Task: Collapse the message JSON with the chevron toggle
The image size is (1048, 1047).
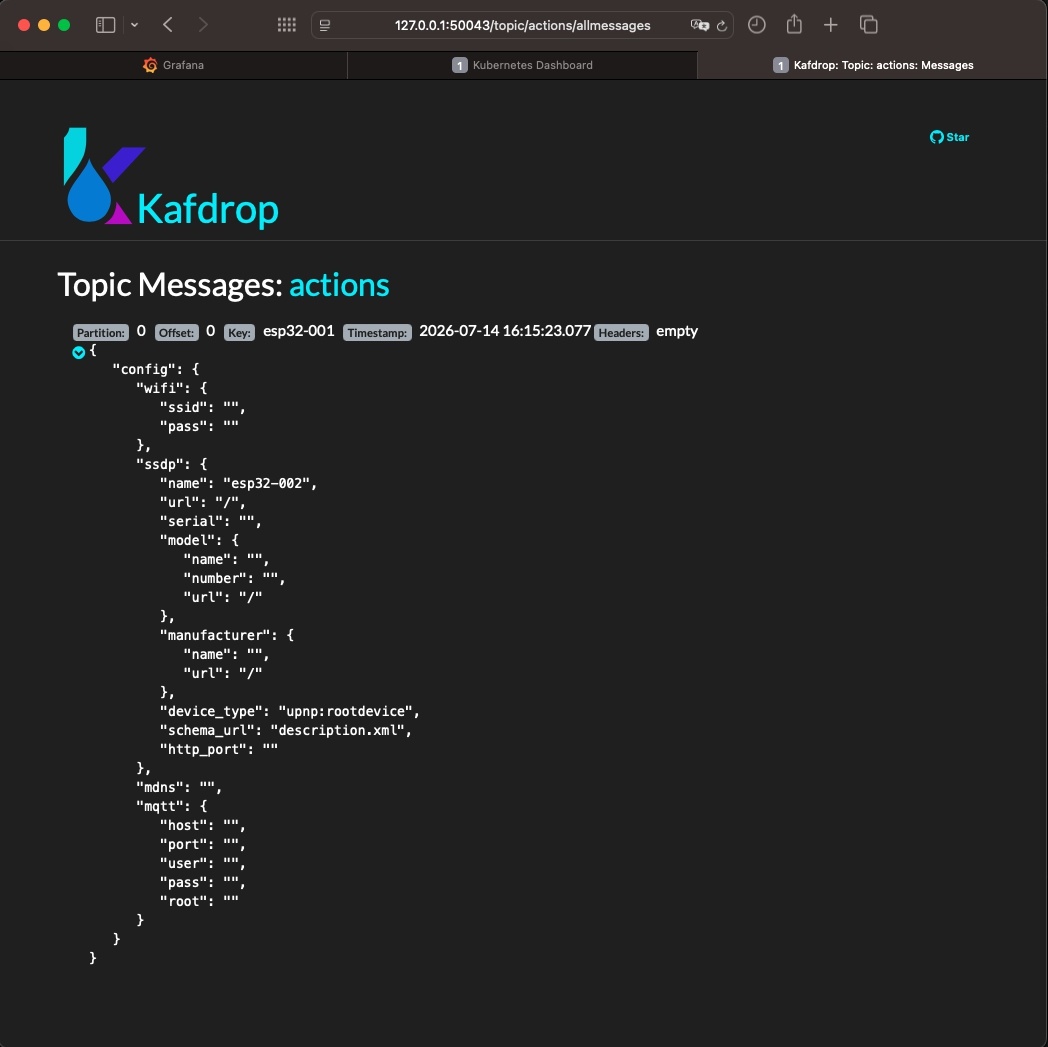Action: [78, 353]
